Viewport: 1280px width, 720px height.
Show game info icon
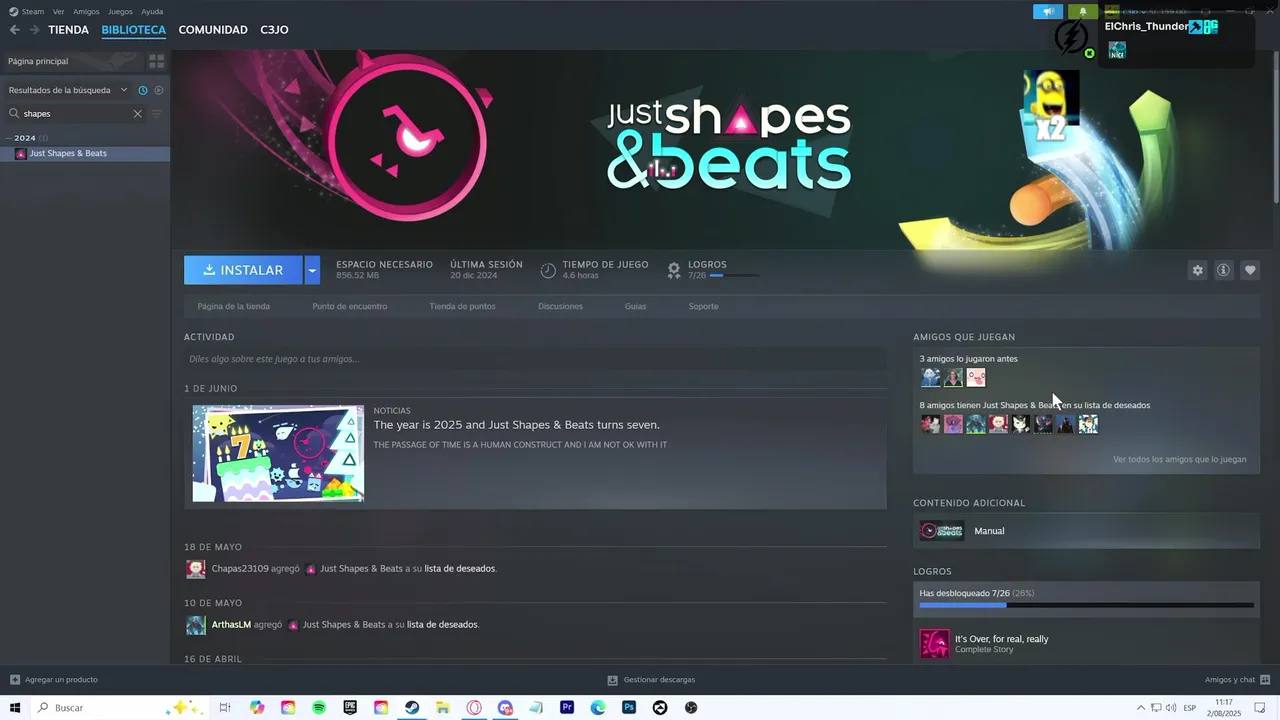[x=1223, y=270]
